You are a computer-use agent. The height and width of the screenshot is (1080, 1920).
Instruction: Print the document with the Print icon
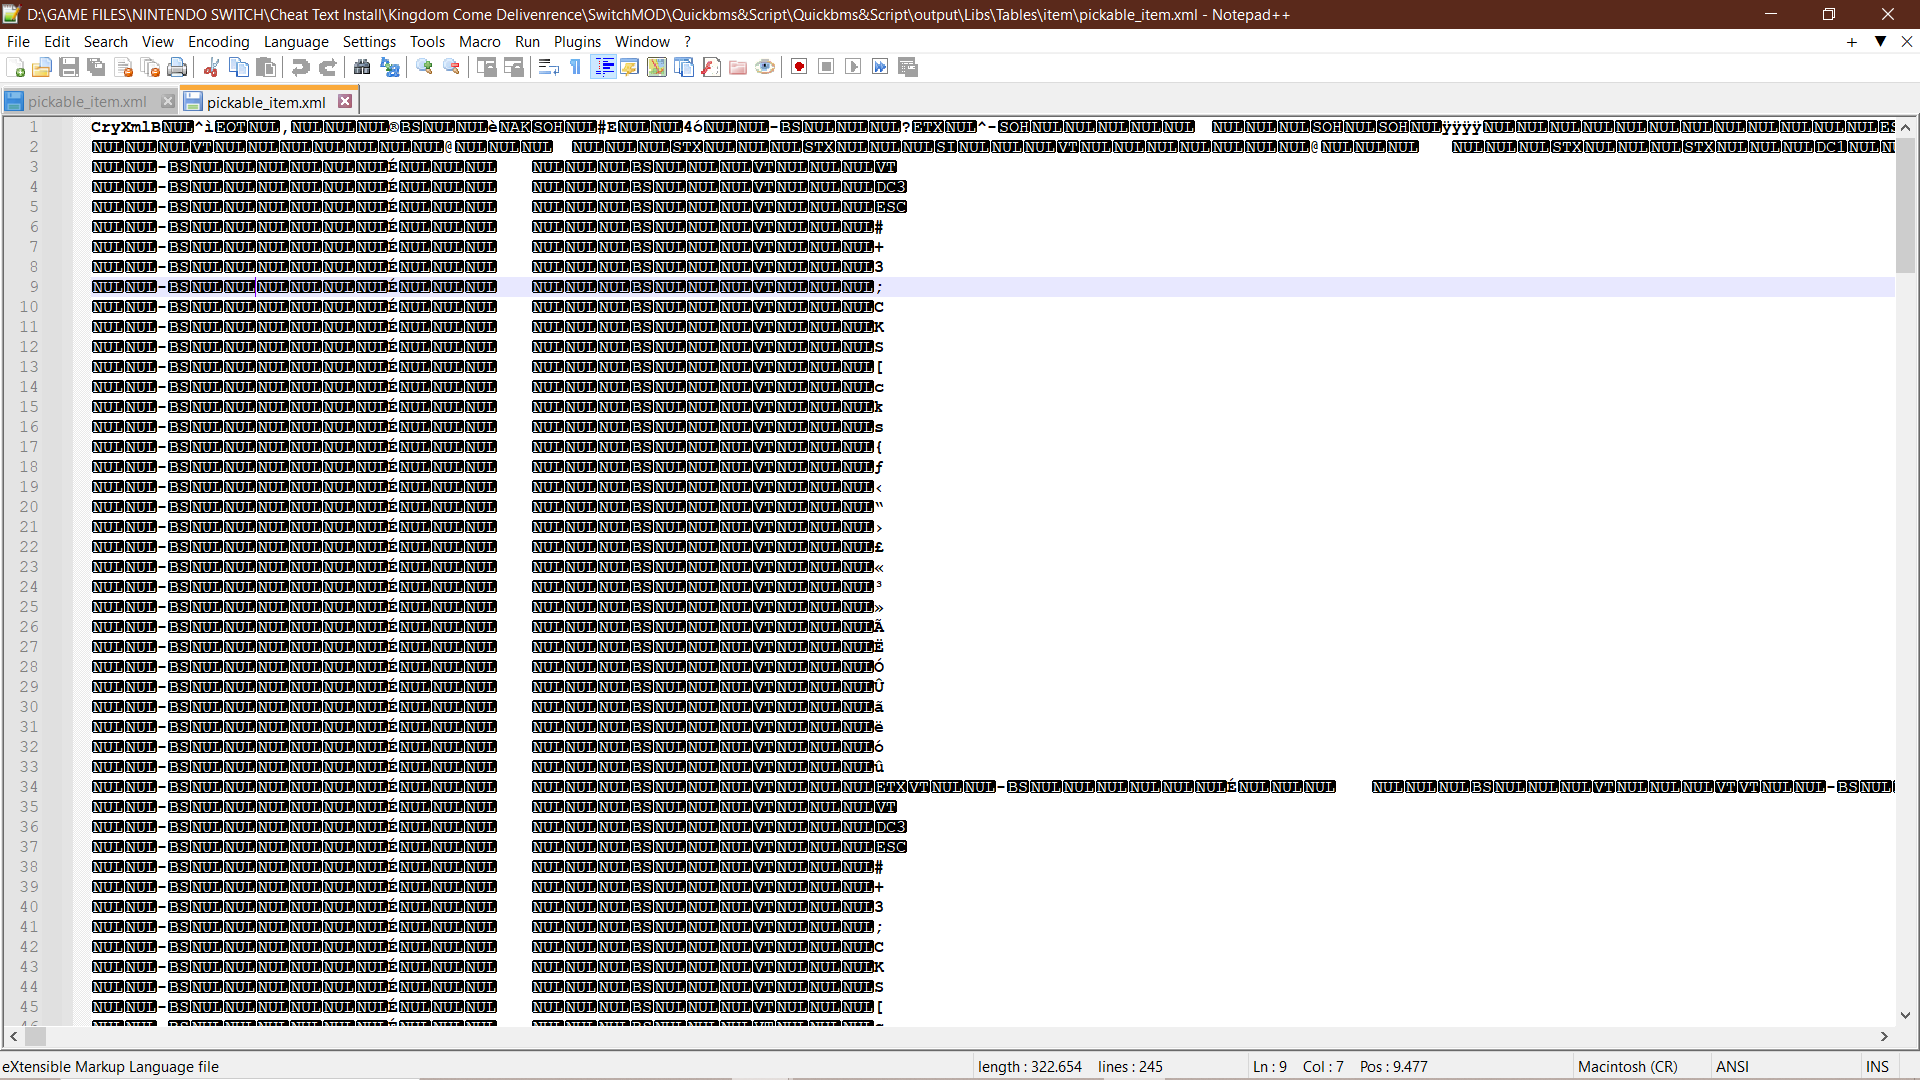178,67
